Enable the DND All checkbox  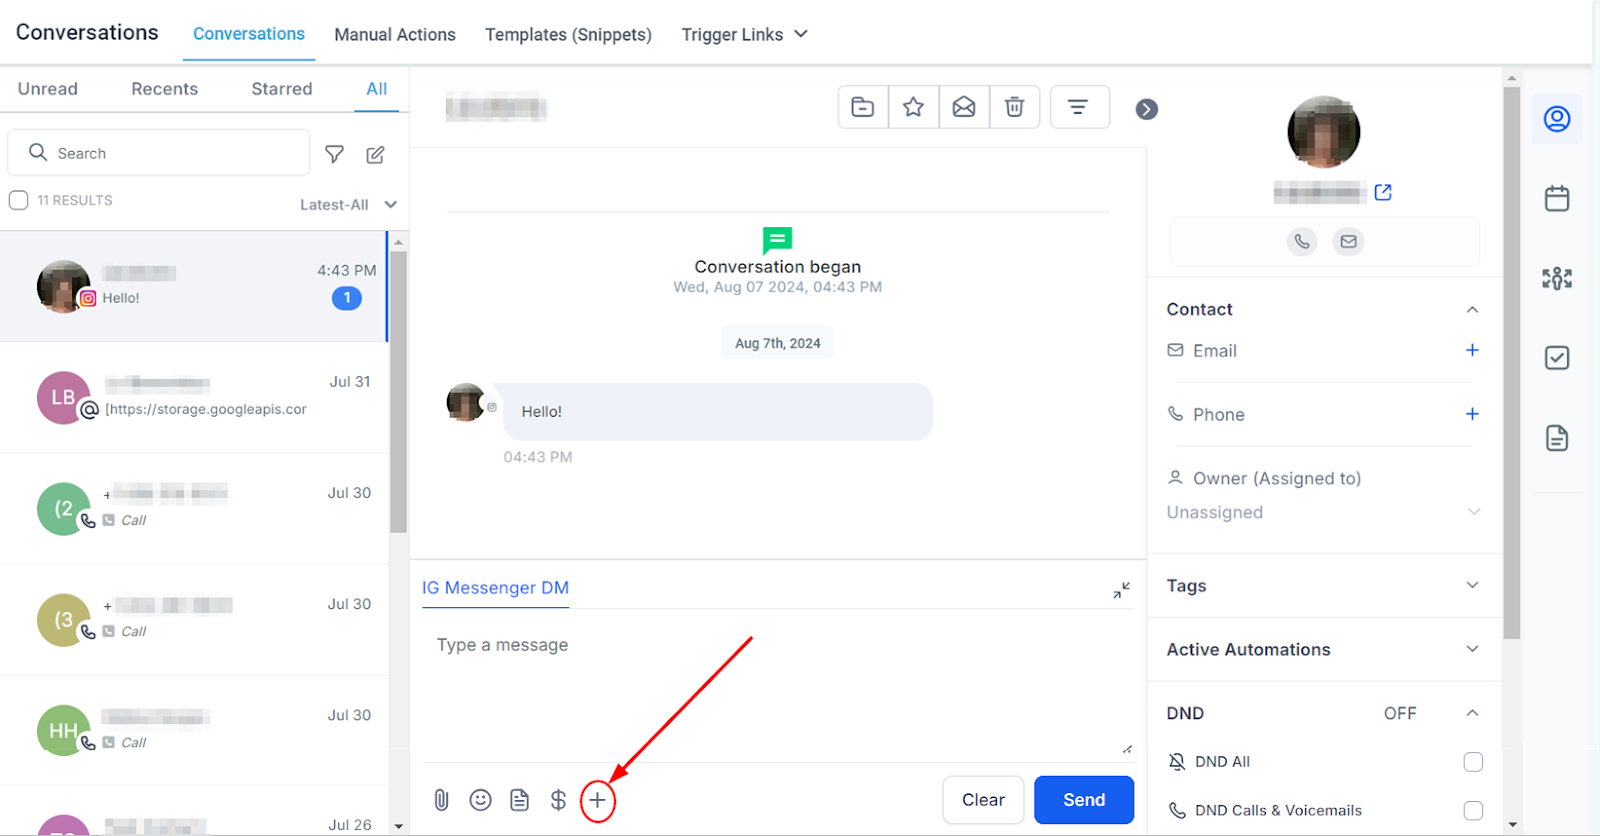point(1473,762)
